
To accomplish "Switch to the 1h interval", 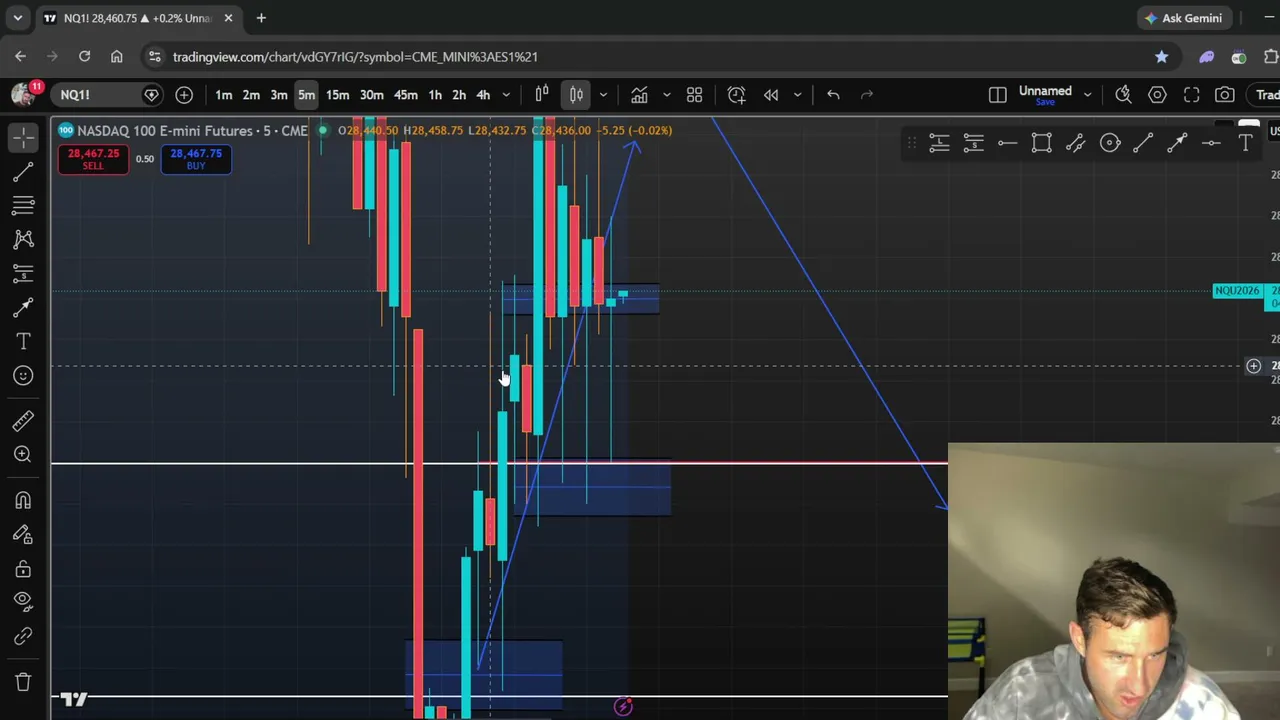I will [x=435, y=95].
